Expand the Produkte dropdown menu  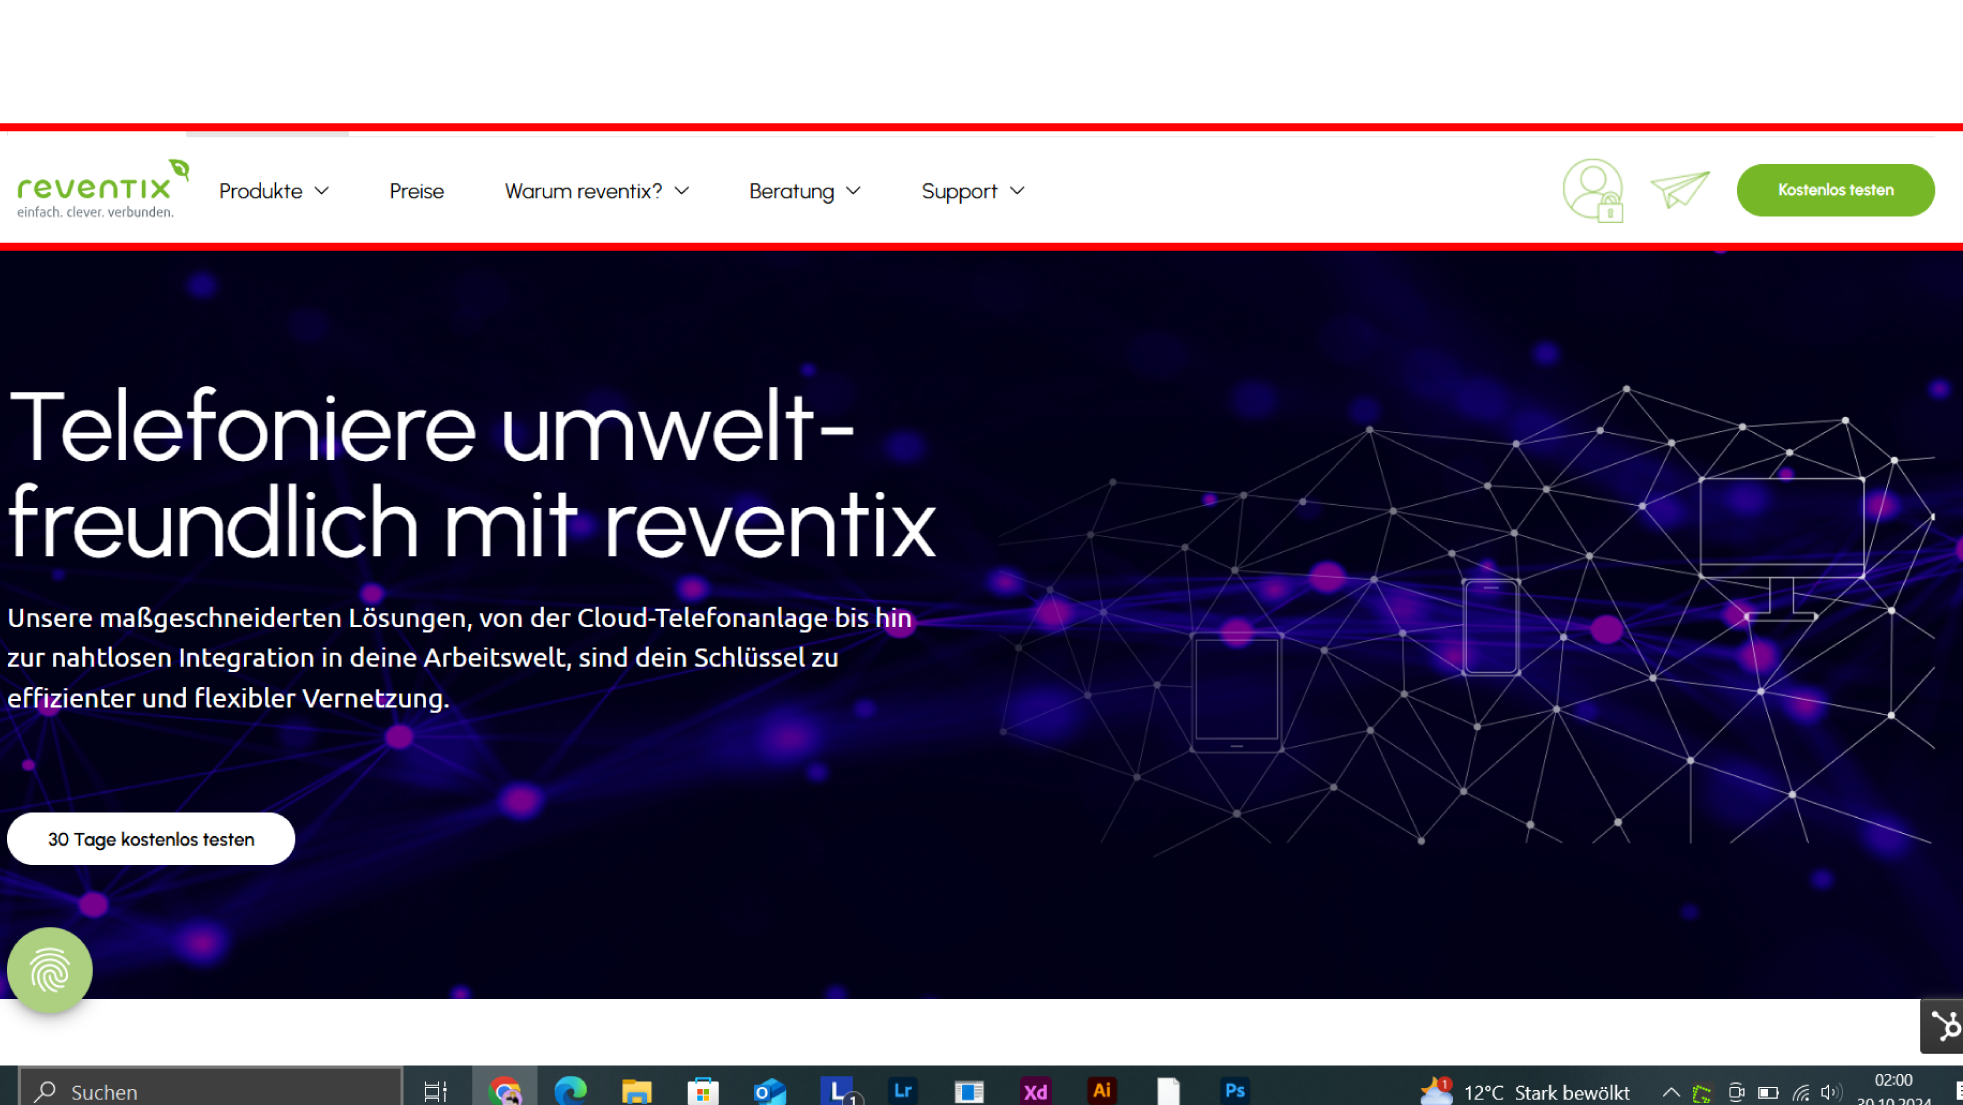(x=274, y=190)
